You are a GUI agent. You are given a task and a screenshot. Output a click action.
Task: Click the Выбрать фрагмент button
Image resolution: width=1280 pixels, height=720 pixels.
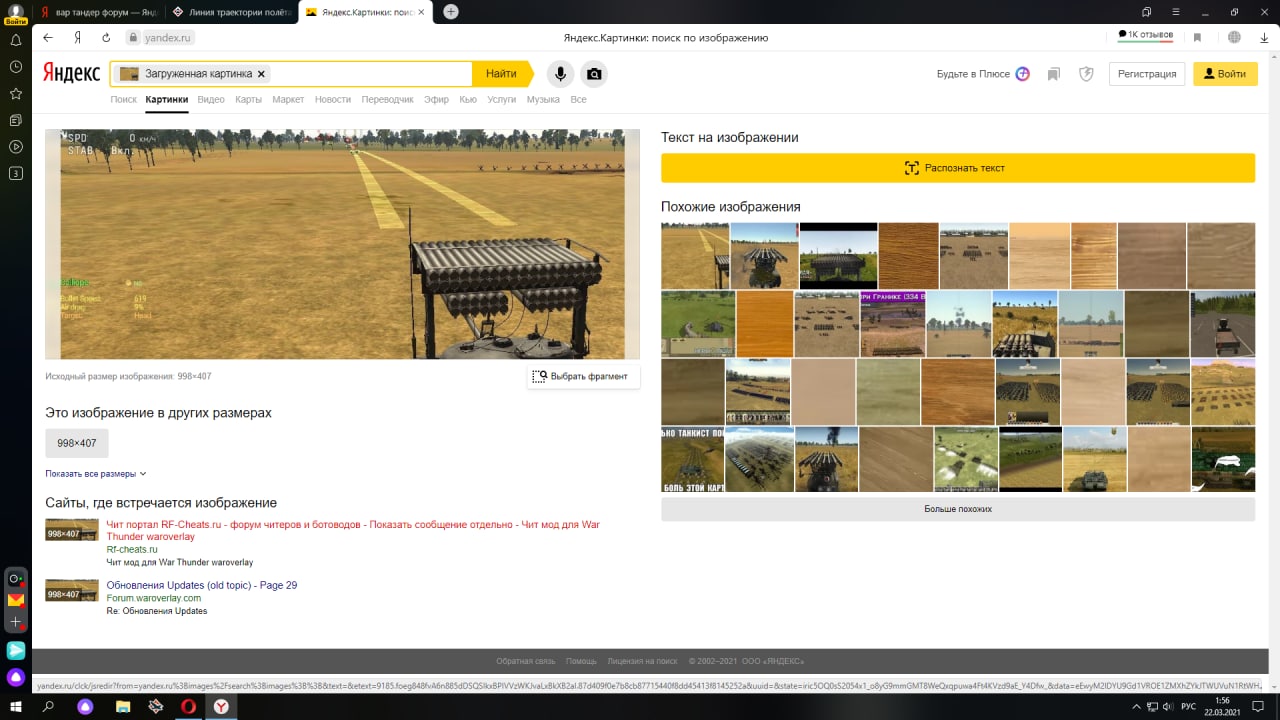(583, 376)
